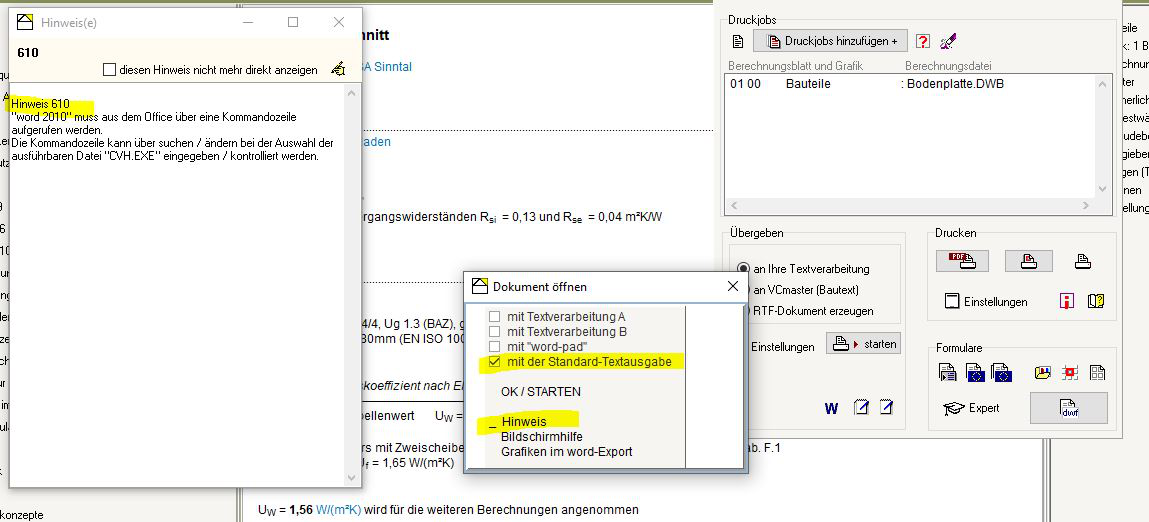Close the Dokument öffnen dialog
The height and width of the screenshot is (522, 1149).
pos(732,286)
